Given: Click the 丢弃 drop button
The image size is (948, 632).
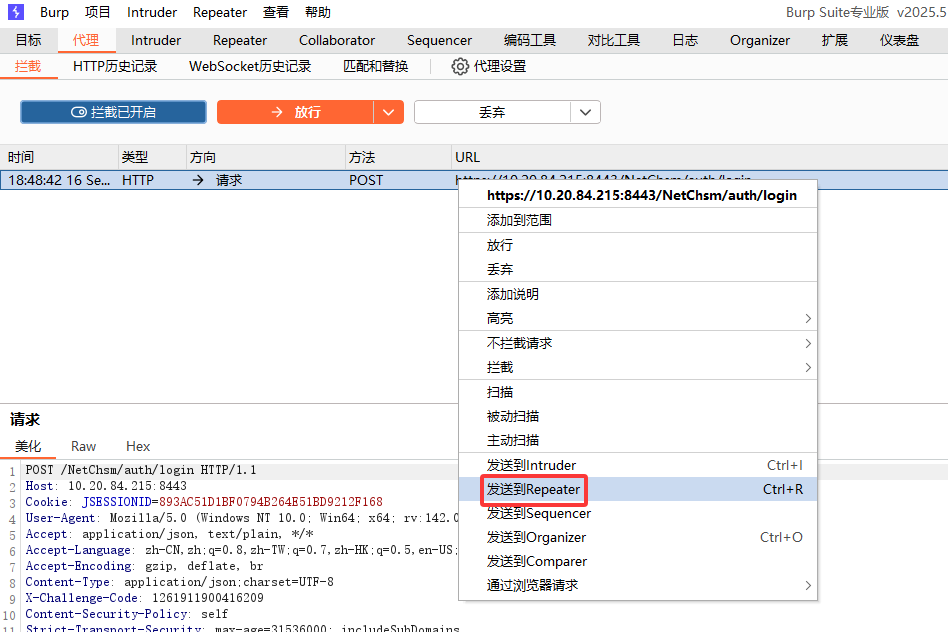Looking at the screenshot, I should (x=492, y=112).
